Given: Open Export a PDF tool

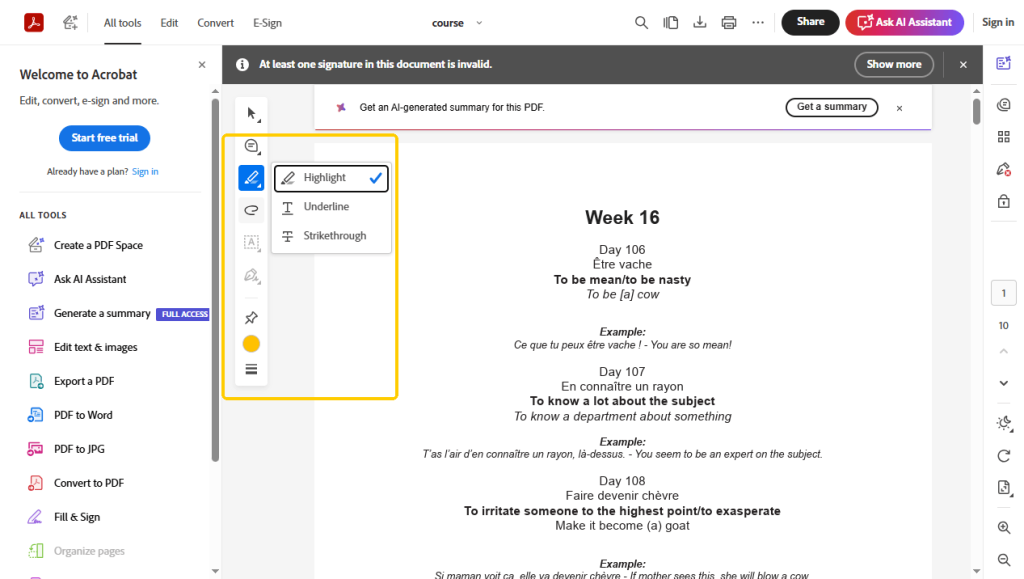Looking at the screenshot, I should click(x=71, y=381).
